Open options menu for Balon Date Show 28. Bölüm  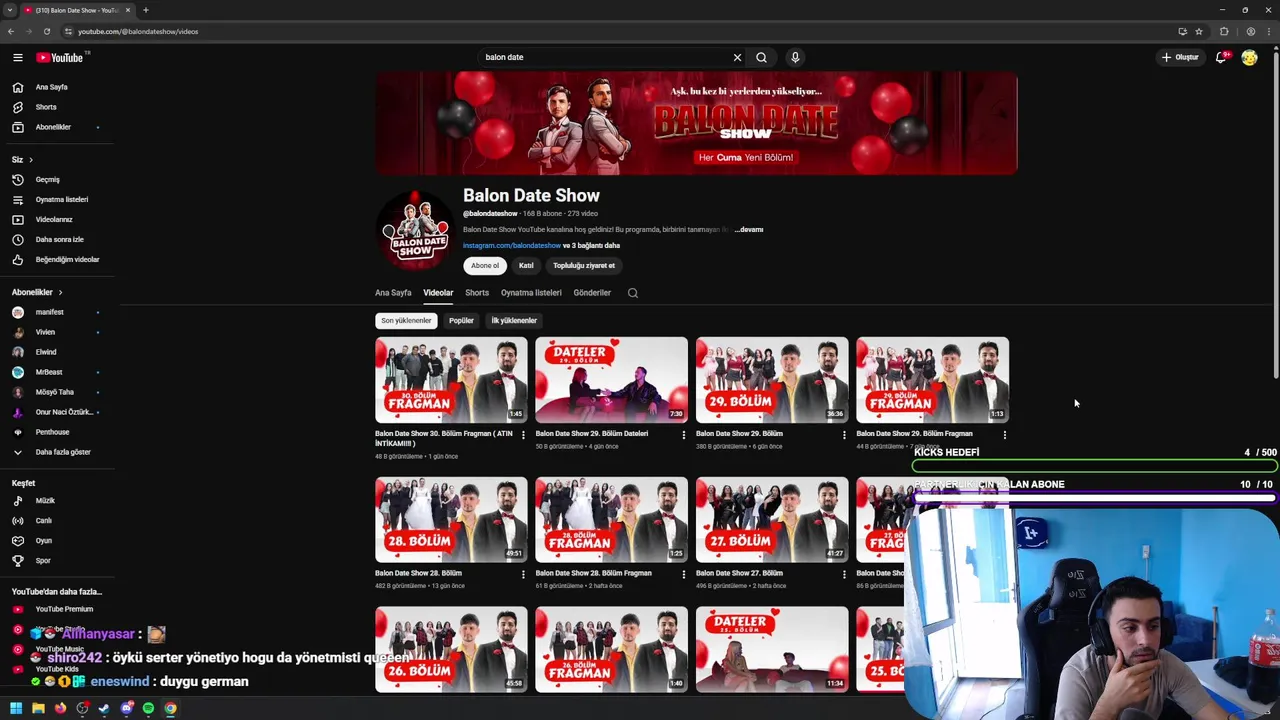pos(523,575)
